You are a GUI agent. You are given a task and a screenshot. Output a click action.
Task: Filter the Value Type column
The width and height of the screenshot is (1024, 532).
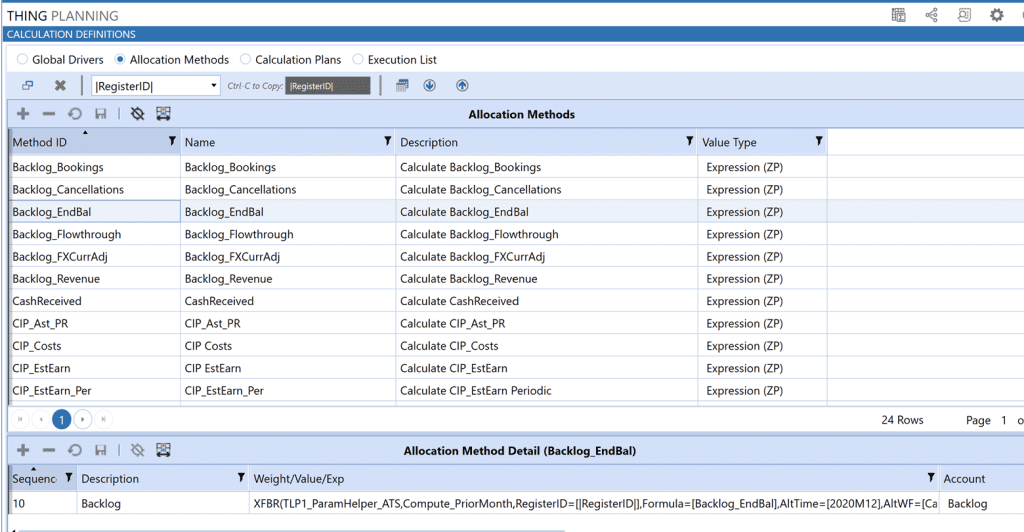(x=818, y=141)
